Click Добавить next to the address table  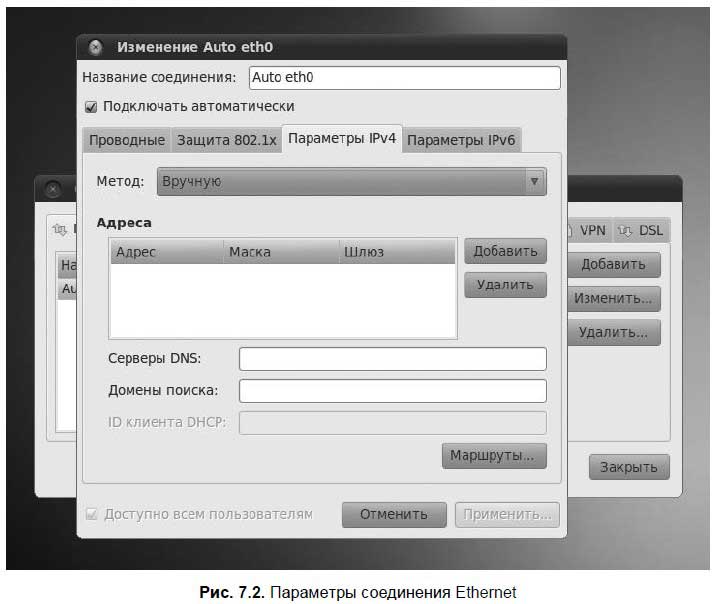click(505, 251)
